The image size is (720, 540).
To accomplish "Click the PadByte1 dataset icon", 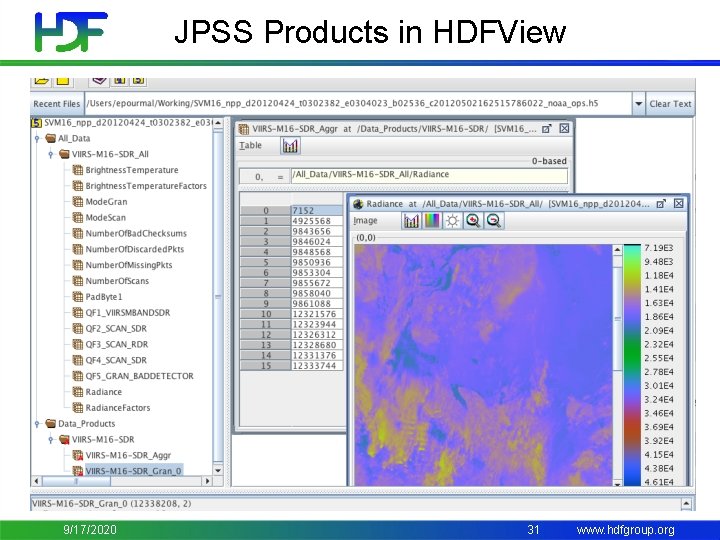I will pyautogui.click(x=78, y=297).
